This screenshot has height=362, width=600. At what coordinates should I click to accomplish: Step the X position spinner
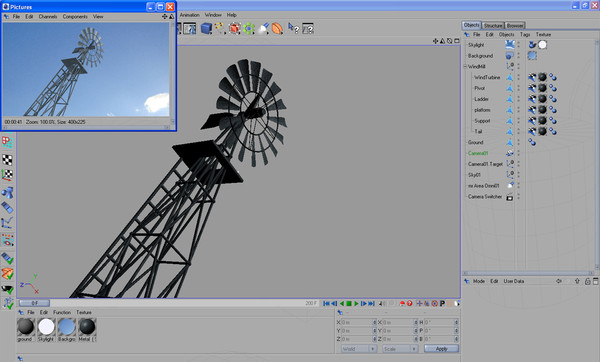pos(375,323)
